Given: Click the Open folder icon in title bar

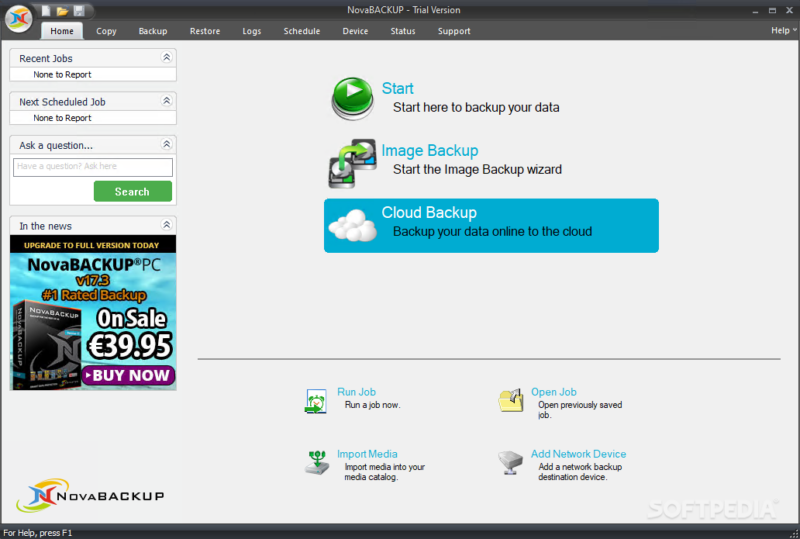Looking at the screenshot, I should (62, 11).
